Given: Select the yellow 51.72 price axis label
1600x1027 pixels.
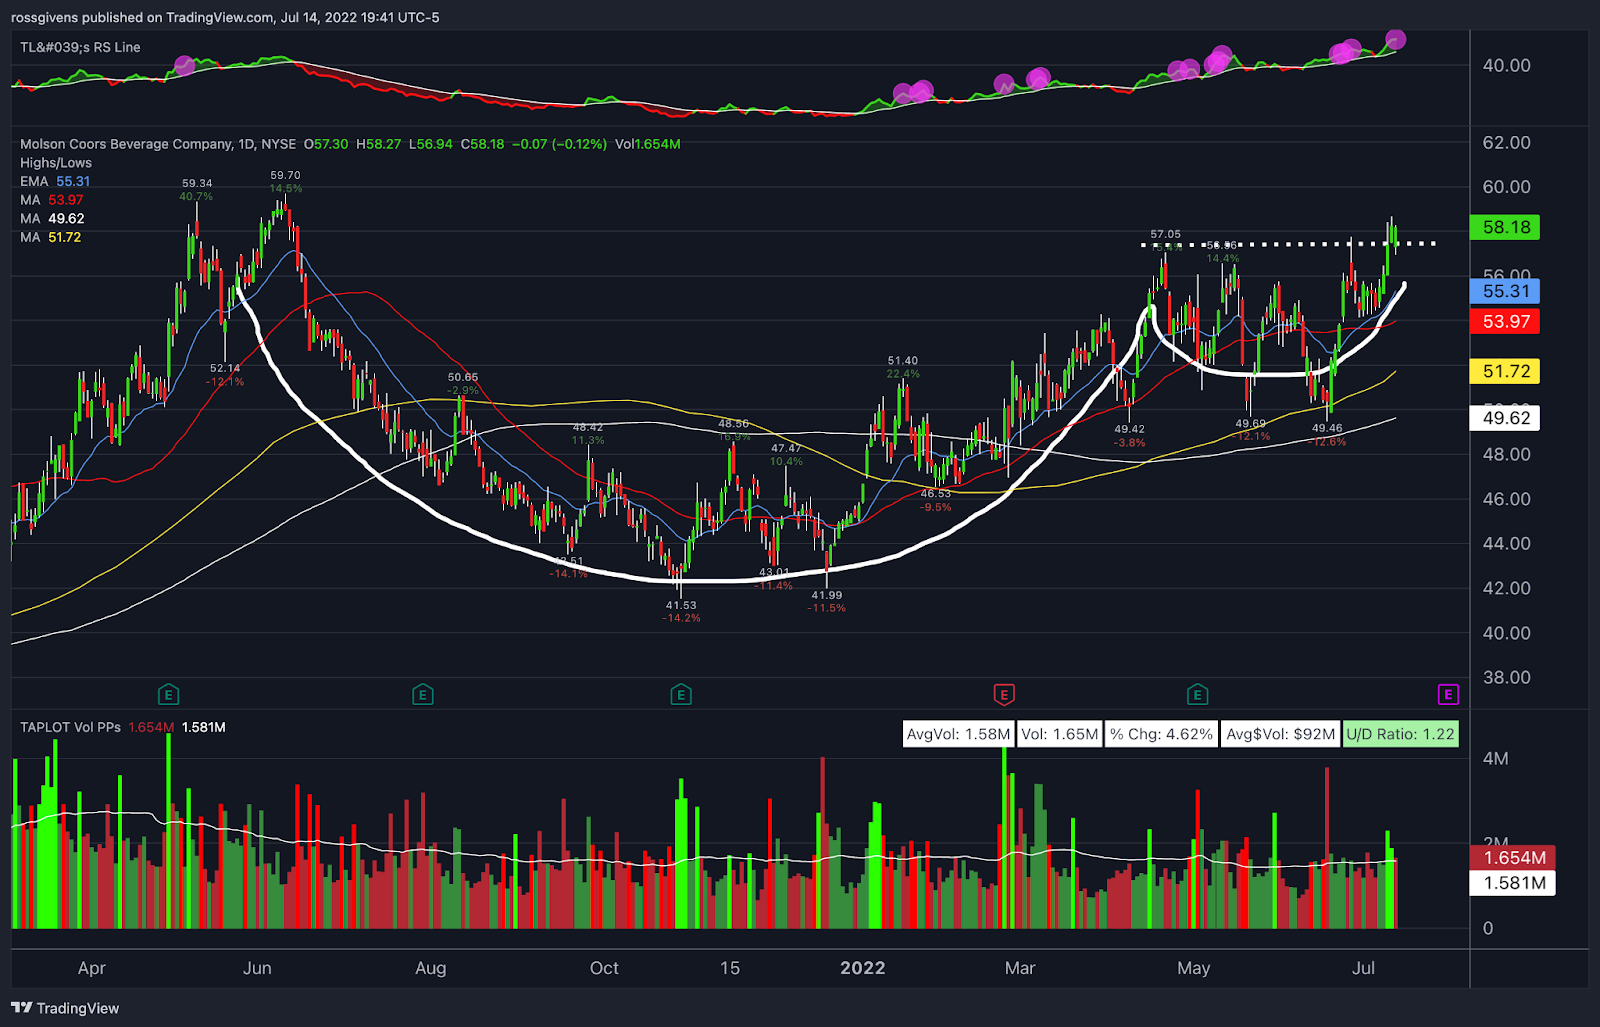Looking at the screenshot, I should point(1506,371).
